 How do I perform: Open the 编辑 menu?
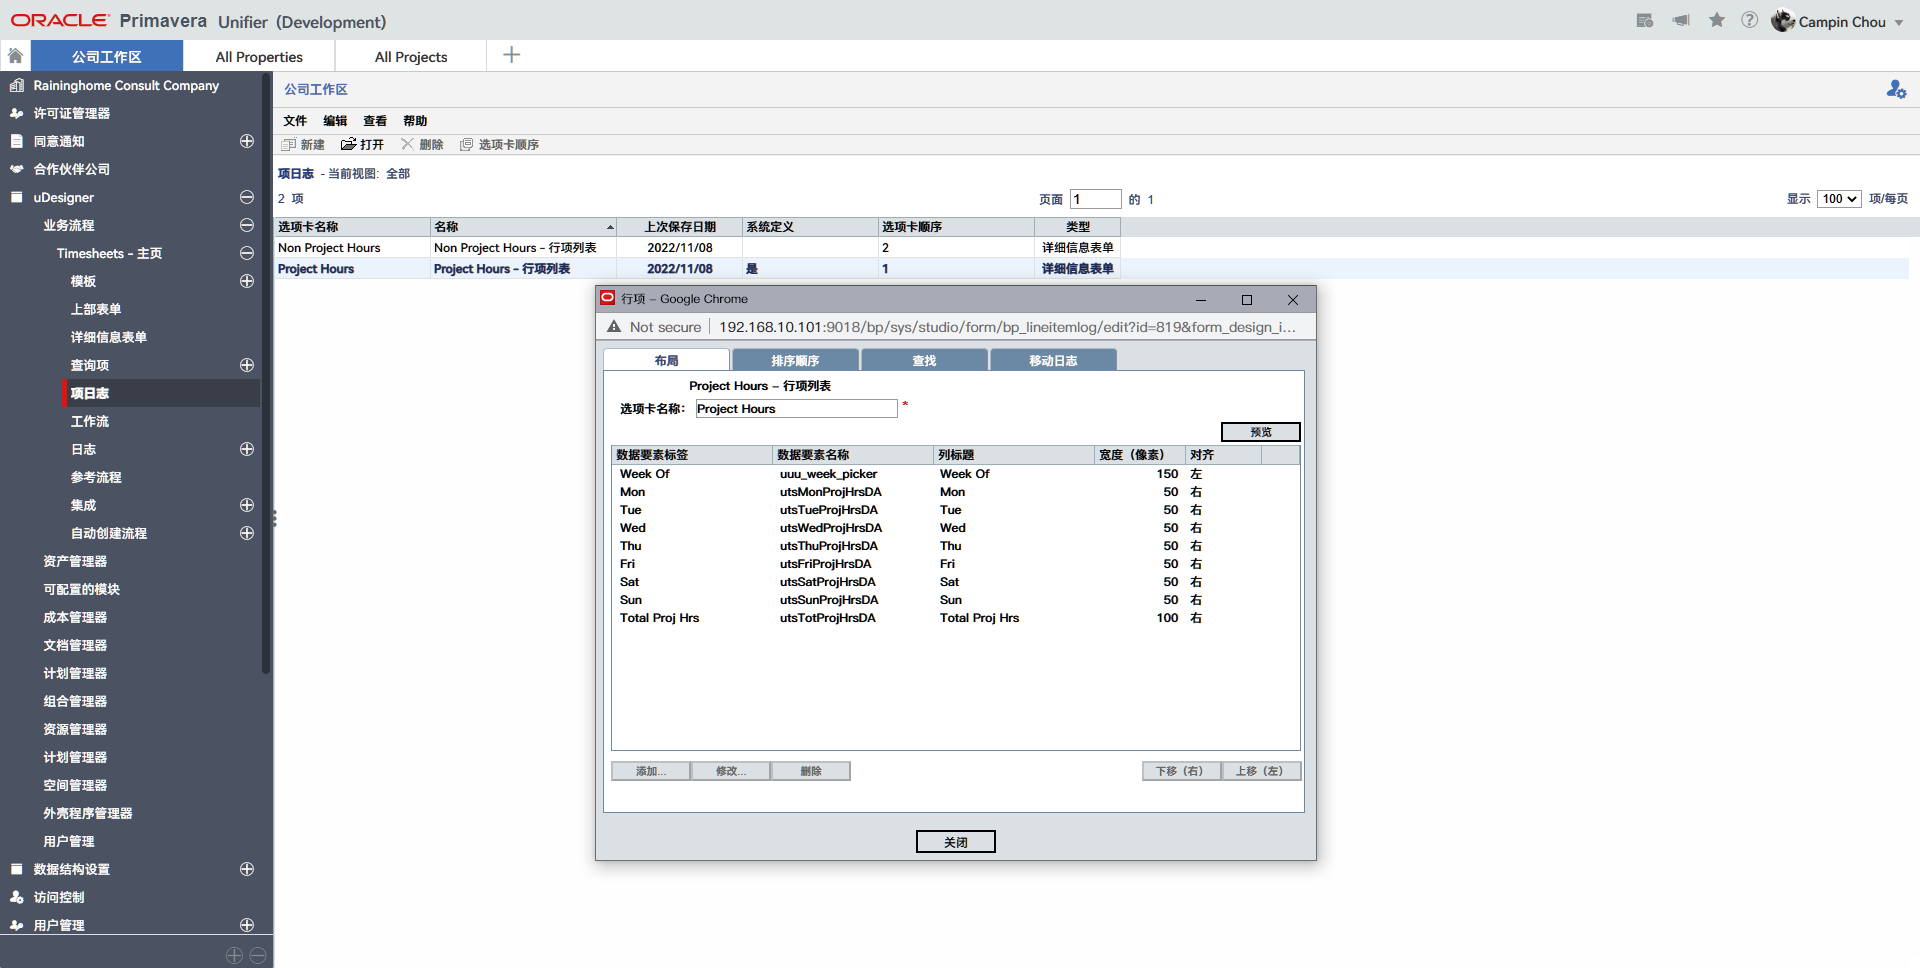[x=335, y=121]
